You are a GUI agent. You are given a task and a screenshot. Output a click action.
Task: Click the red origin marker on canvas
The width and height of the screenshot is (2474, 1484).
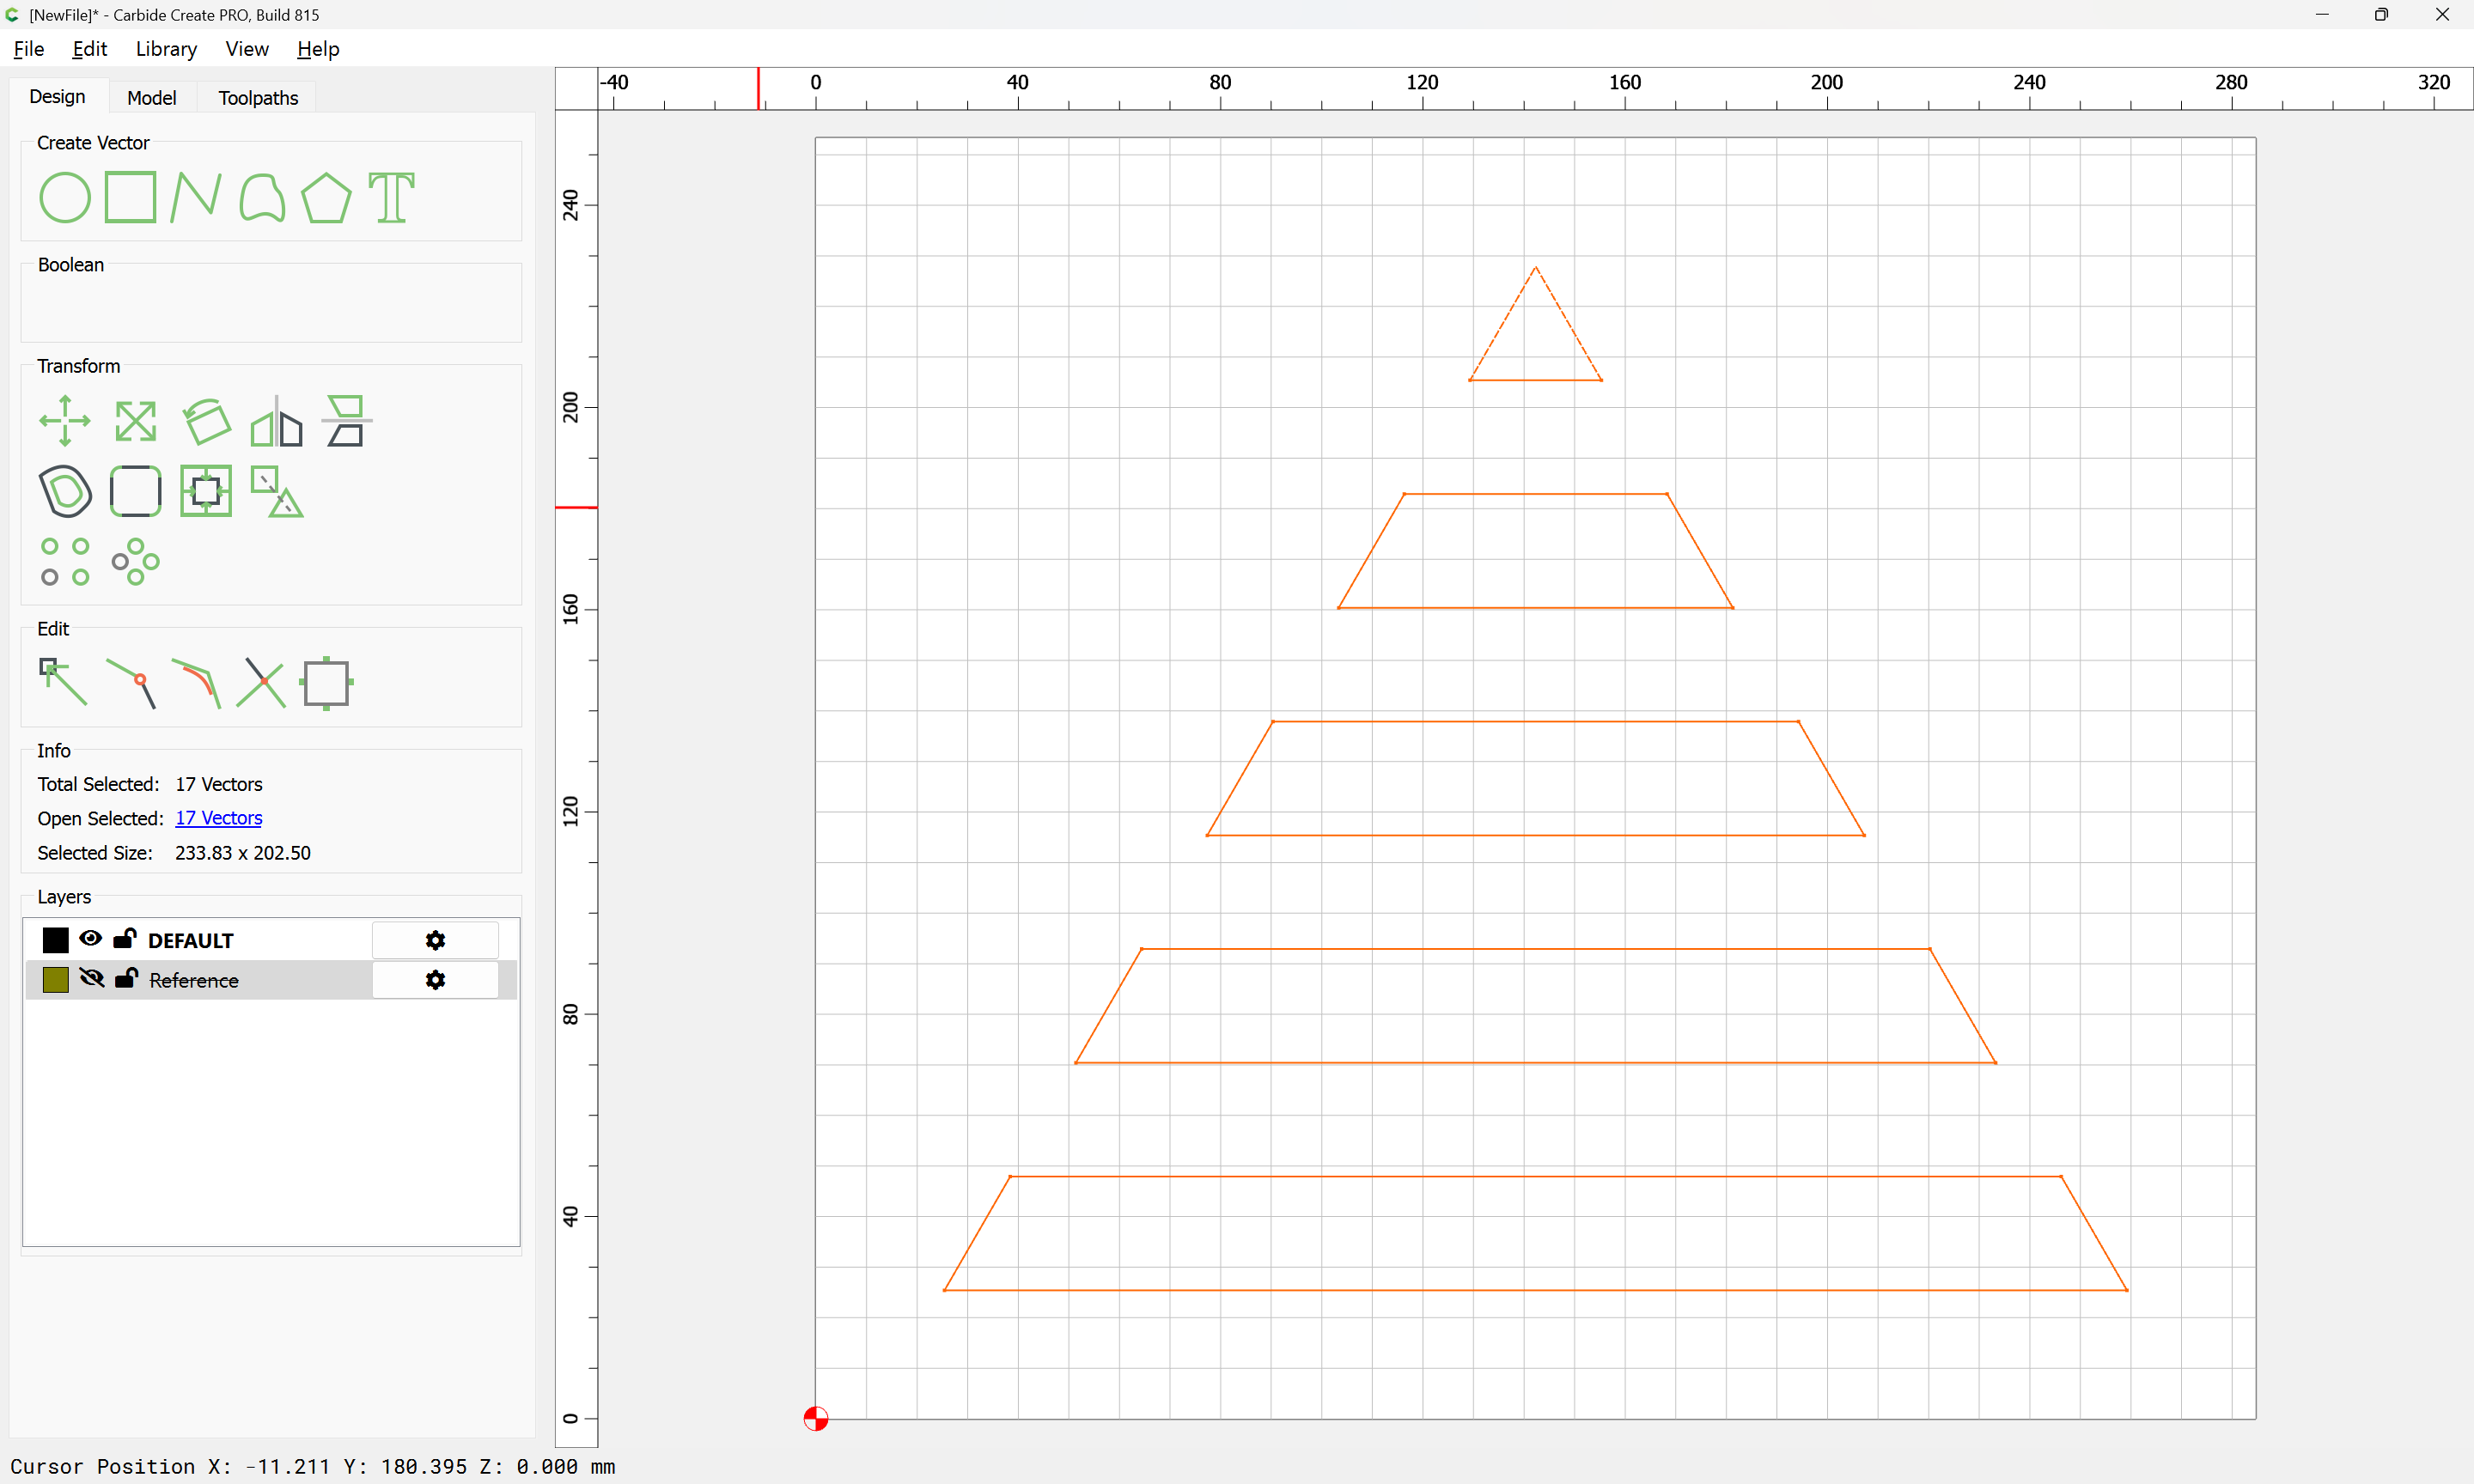pos(816,1418)
